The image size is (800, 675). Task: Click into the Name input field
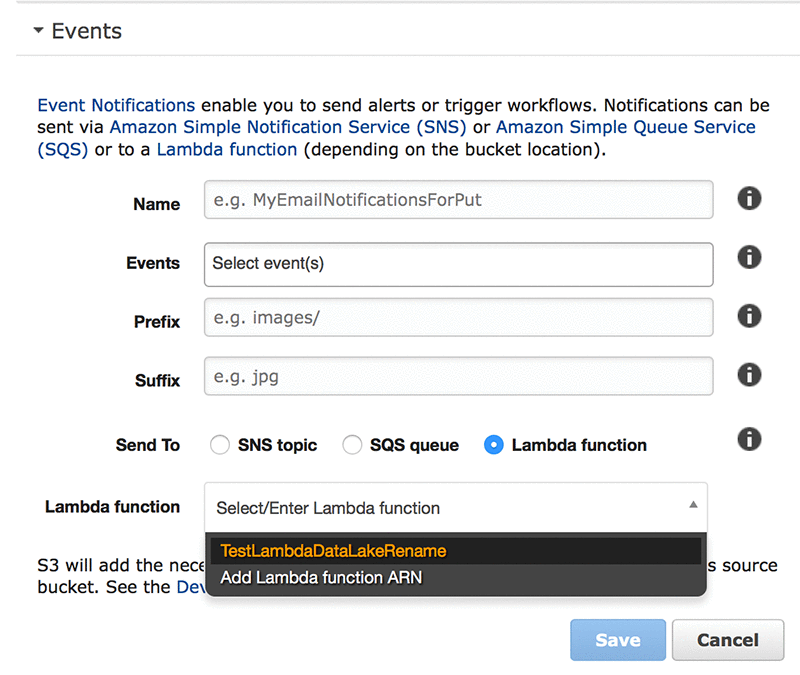(x=458, y=200)
